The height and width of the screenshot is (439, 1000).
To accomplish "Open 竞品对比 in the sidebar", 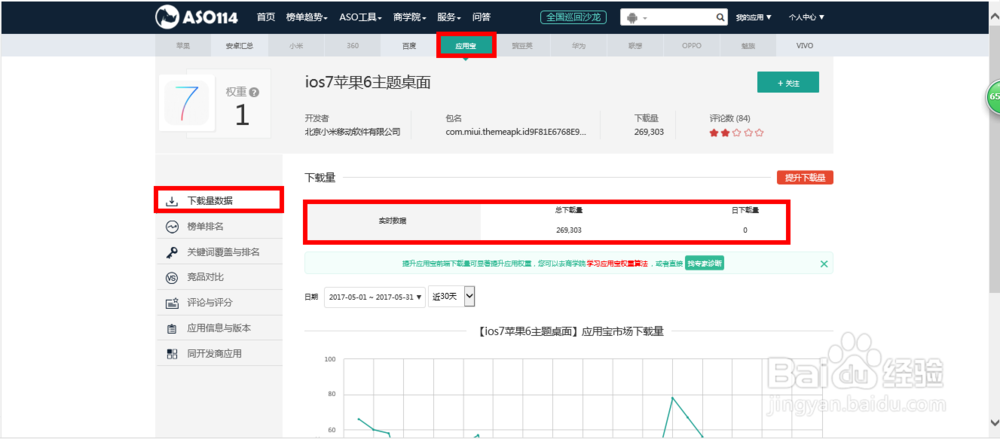I will [x=219, y=277].
